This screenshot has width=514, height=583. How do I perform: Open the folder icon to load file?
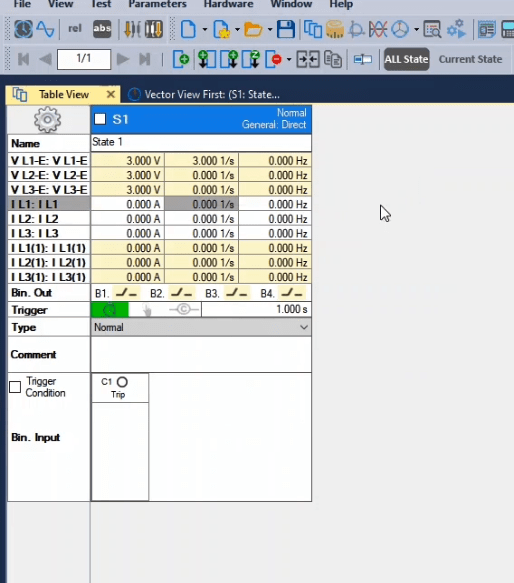253,29
